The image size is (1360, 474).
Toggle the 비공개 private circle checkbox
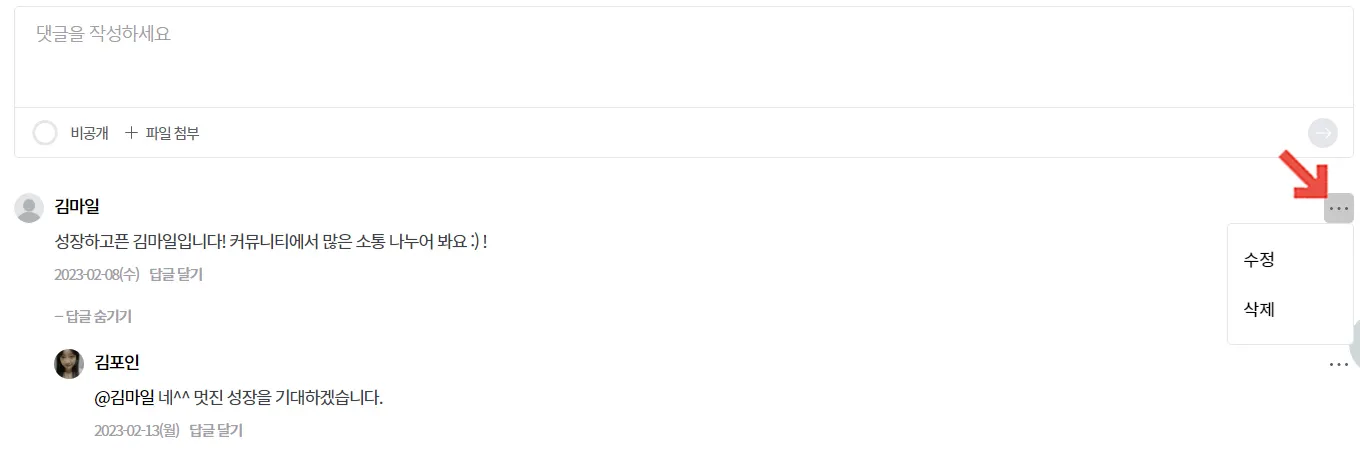[45, 133]
